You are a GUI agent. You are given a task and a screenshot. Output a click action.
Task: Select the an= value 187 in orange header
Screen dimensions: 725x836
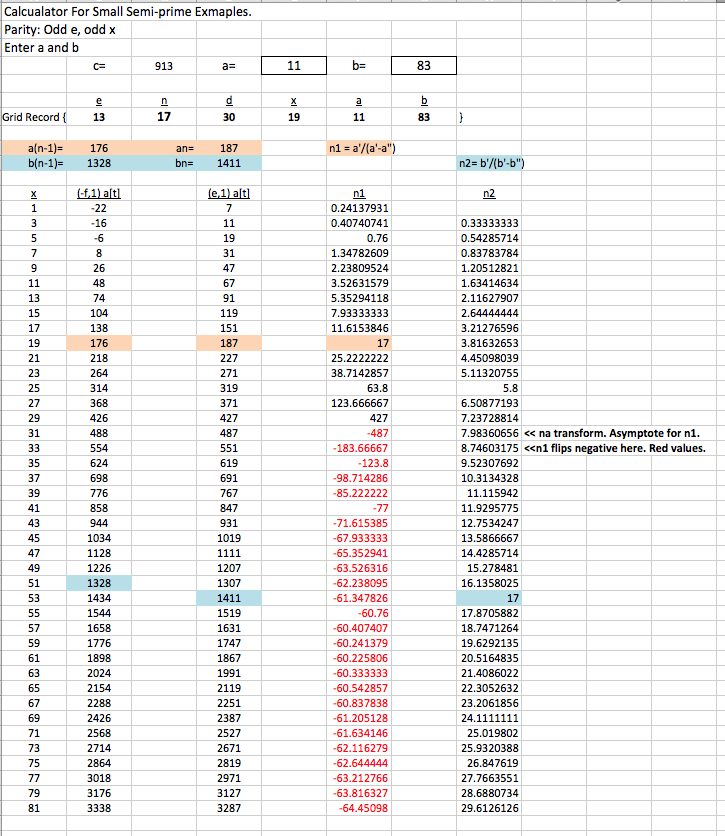(x=229, y=148)
